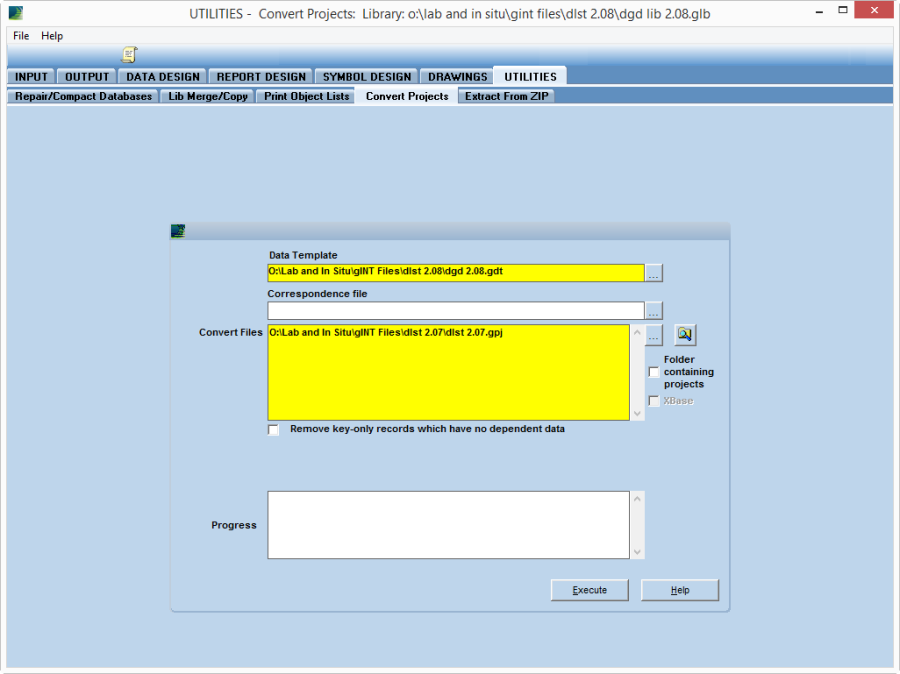Browse for Correspondence file
Image resolution: width=900 pixels, height=674 pixels.
(x=654, y=311)
